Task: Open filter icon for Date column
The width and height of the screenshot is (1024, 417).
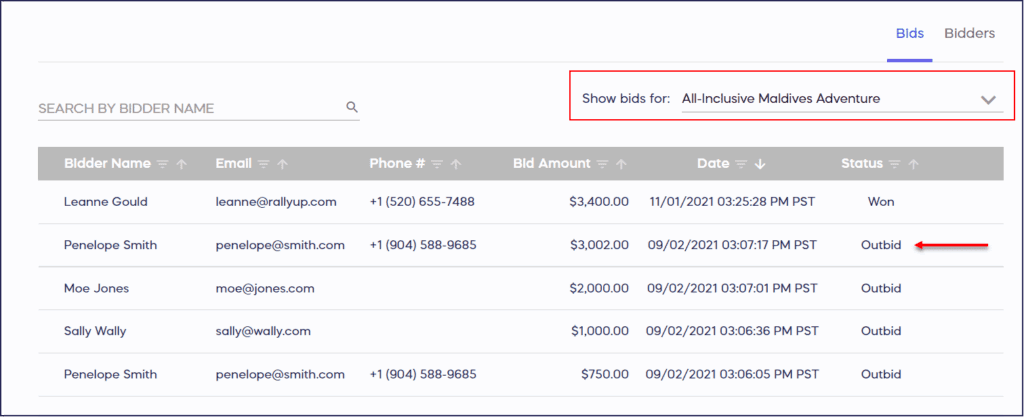Action: point(740,164)
